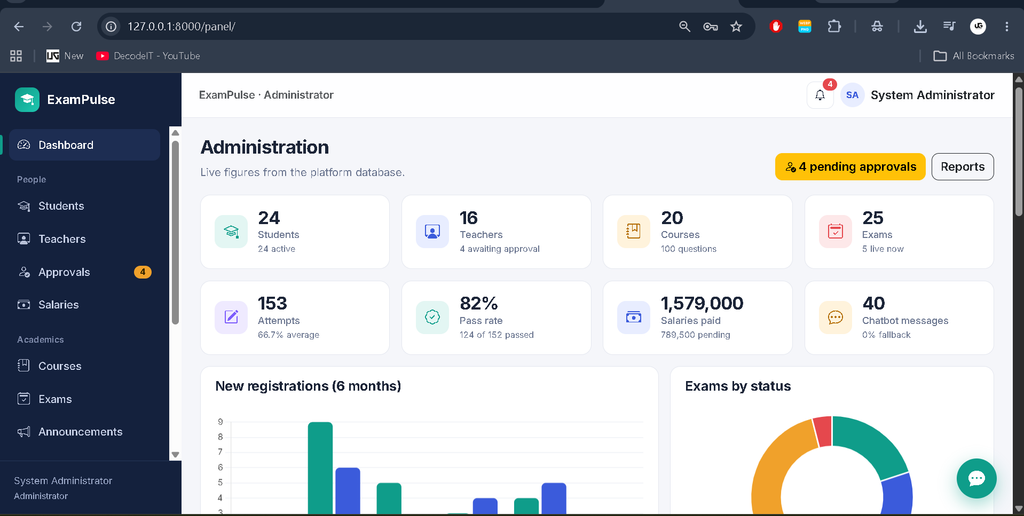The image size is (1024, 516).
Task: Open Students in the sidebar
Action: click(x=84, y=206)
